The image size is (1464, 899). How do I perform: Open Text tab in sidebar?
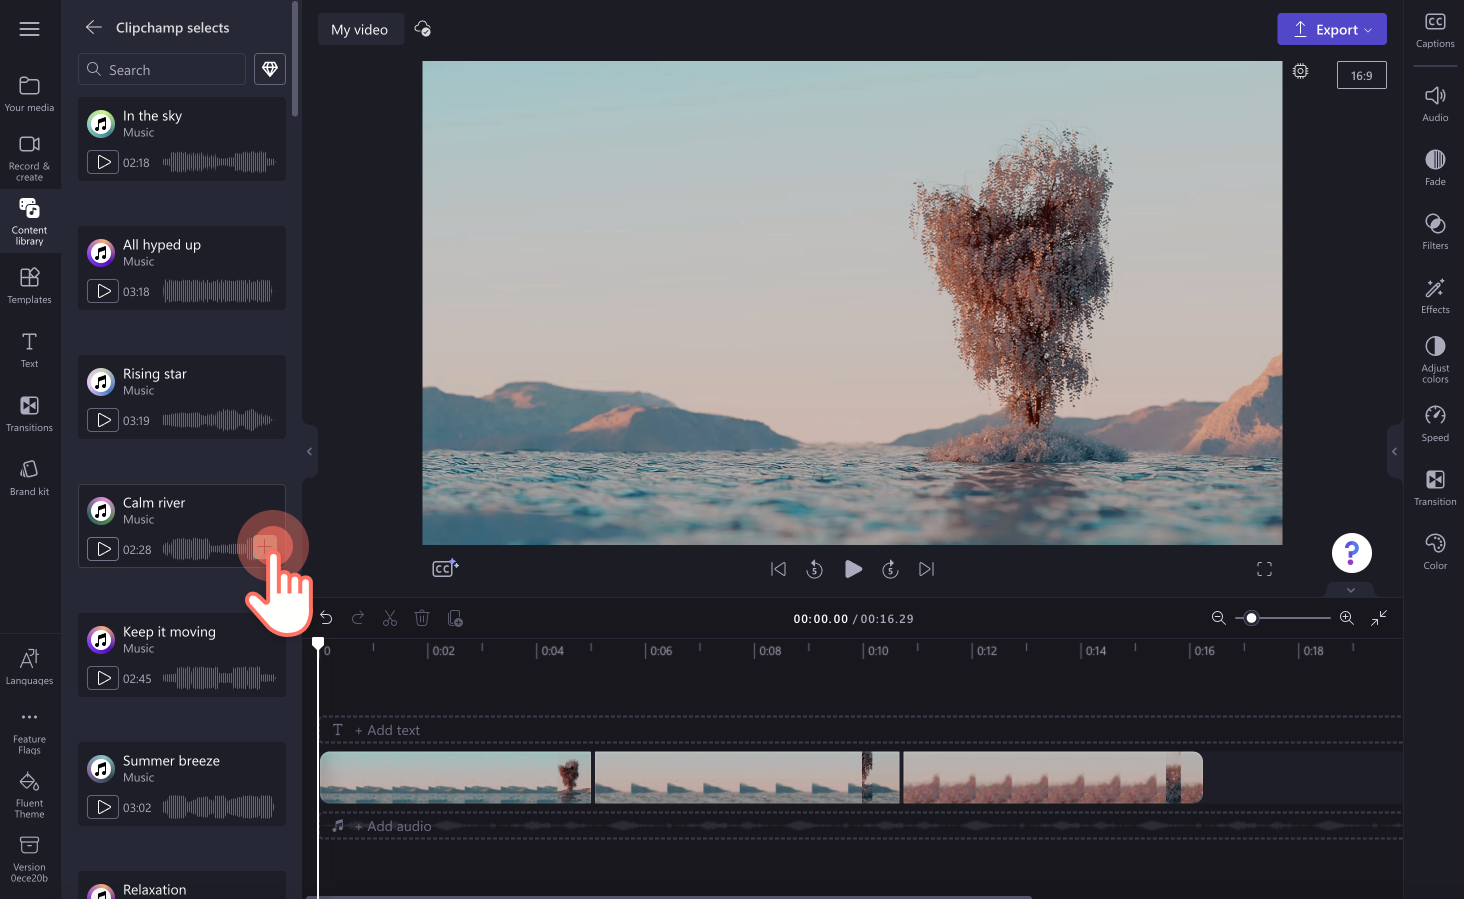point(30,350)
